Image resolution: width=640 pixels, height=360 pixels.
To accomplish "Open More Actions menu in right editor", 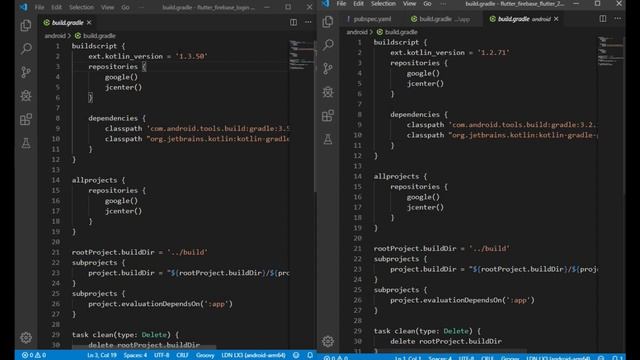I will [618, 19].
